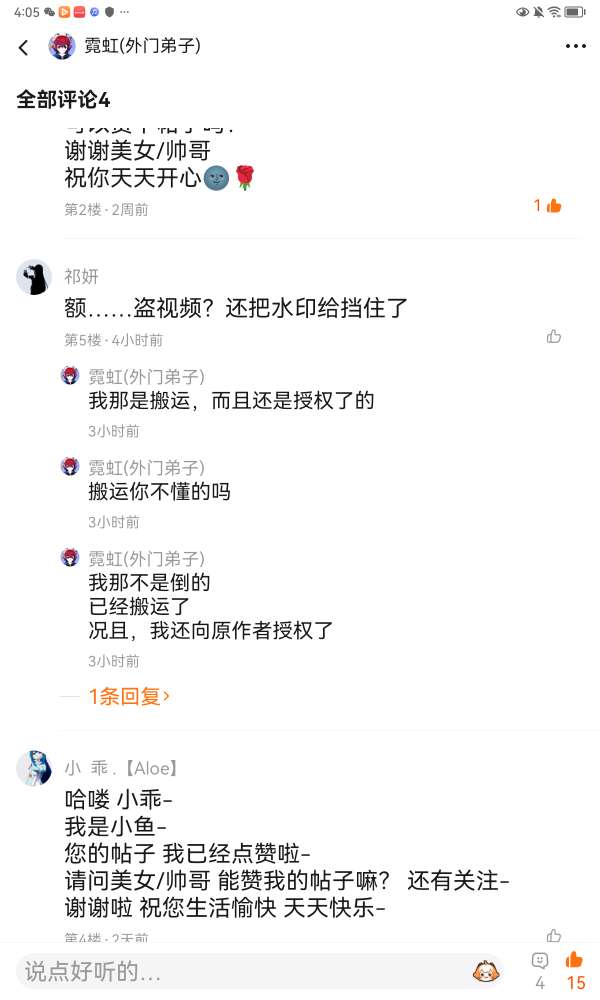Tap the header avatar of 霓虹(外门弟子)
The height and width of the screenshot is (1000, 600).
[62, 47]
